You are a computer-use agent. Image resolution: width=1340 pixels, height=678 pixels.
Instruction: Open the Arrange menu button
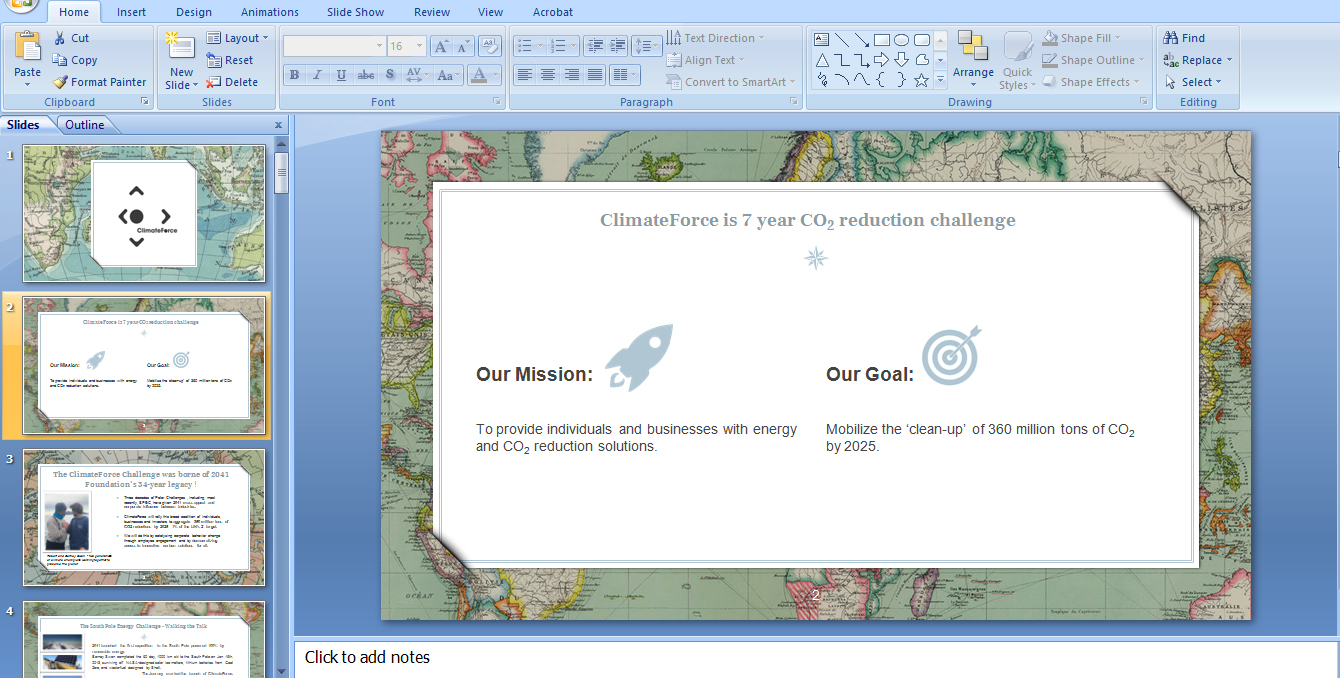pos(973,60)
